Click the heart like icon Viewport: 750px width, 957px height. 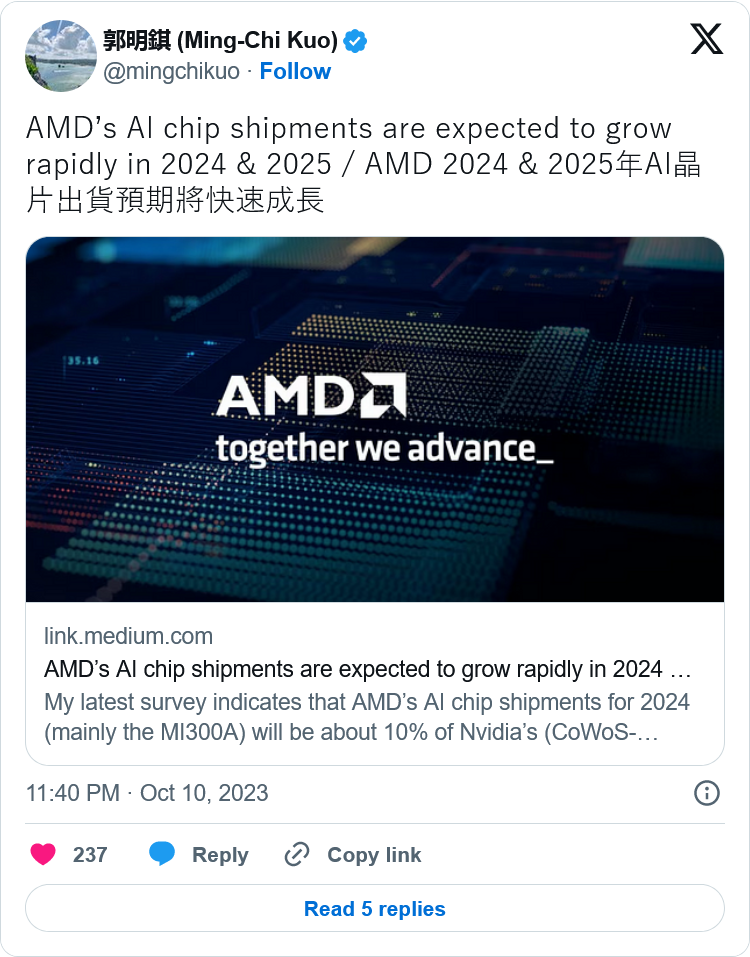pos(43,855)
